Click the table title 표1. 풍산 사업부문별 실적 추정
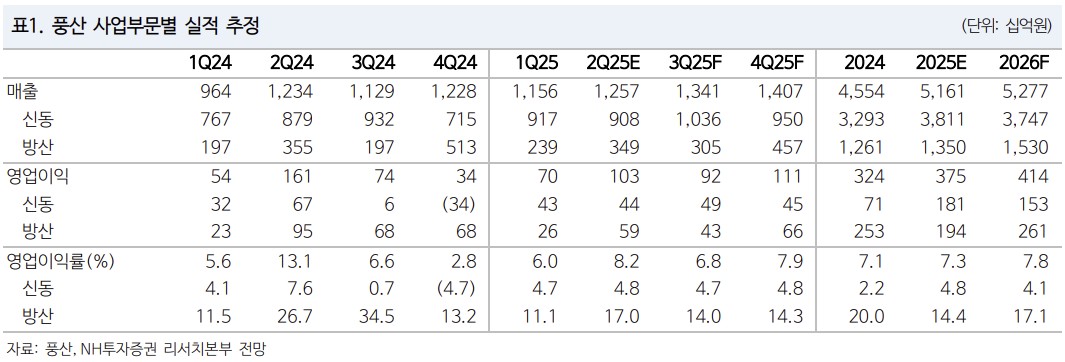This screenshot has height=362, width=1065. (132, 26)
